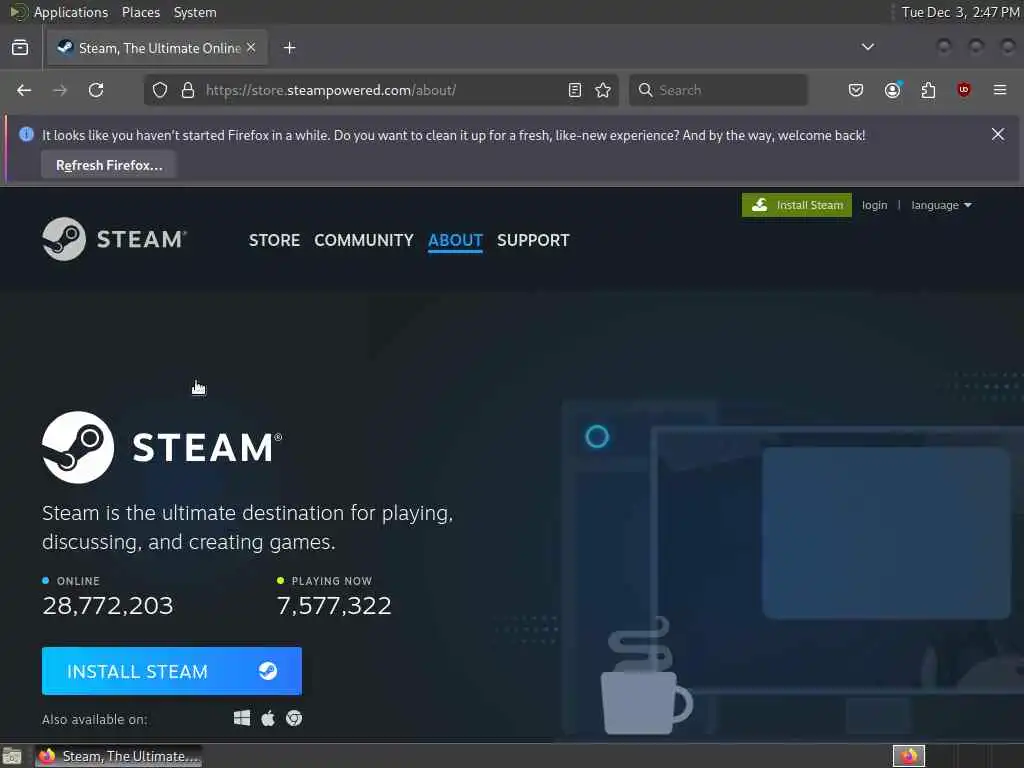
Task: Click the notification info icon
Action: click(26, 135)
